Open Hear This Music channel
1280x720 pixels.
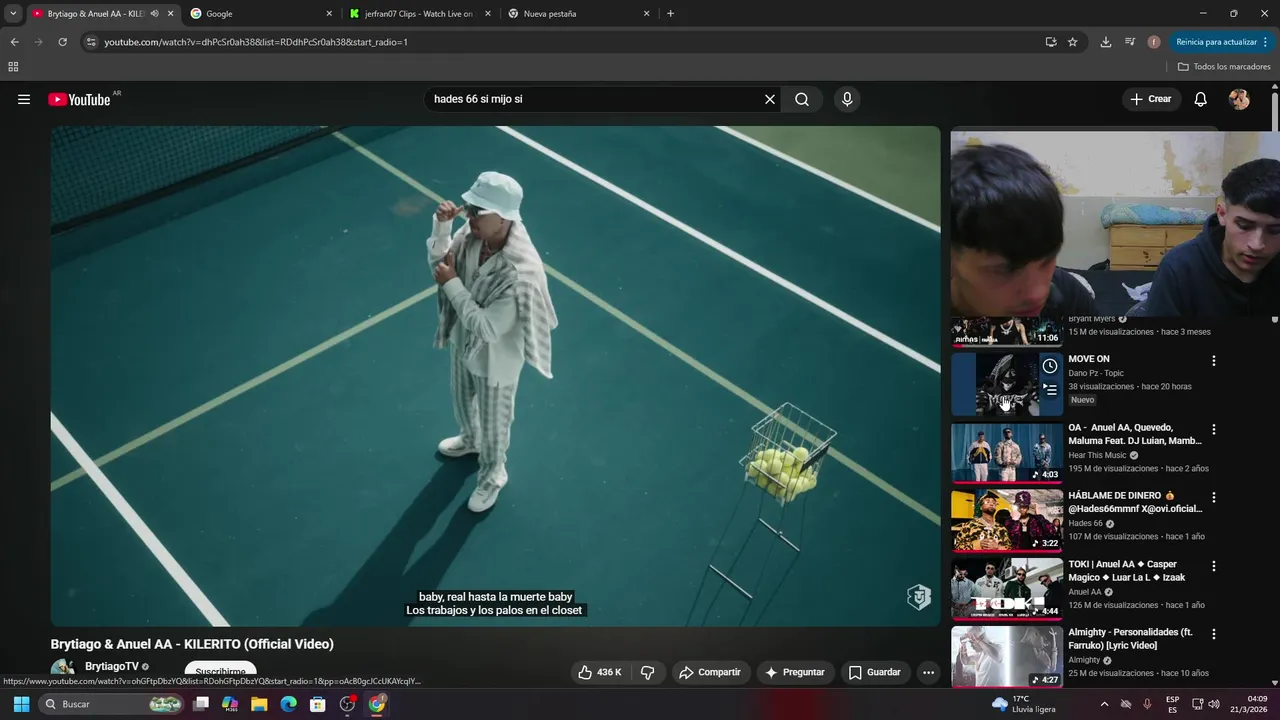(x=1097, y=455)
